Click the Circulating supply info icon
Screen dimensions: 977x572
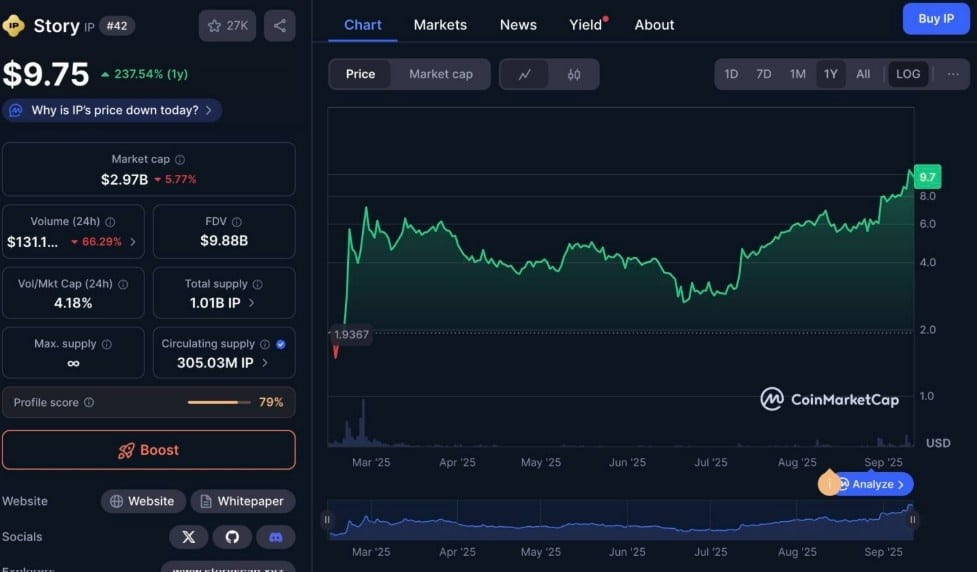(x=265, y=344)
